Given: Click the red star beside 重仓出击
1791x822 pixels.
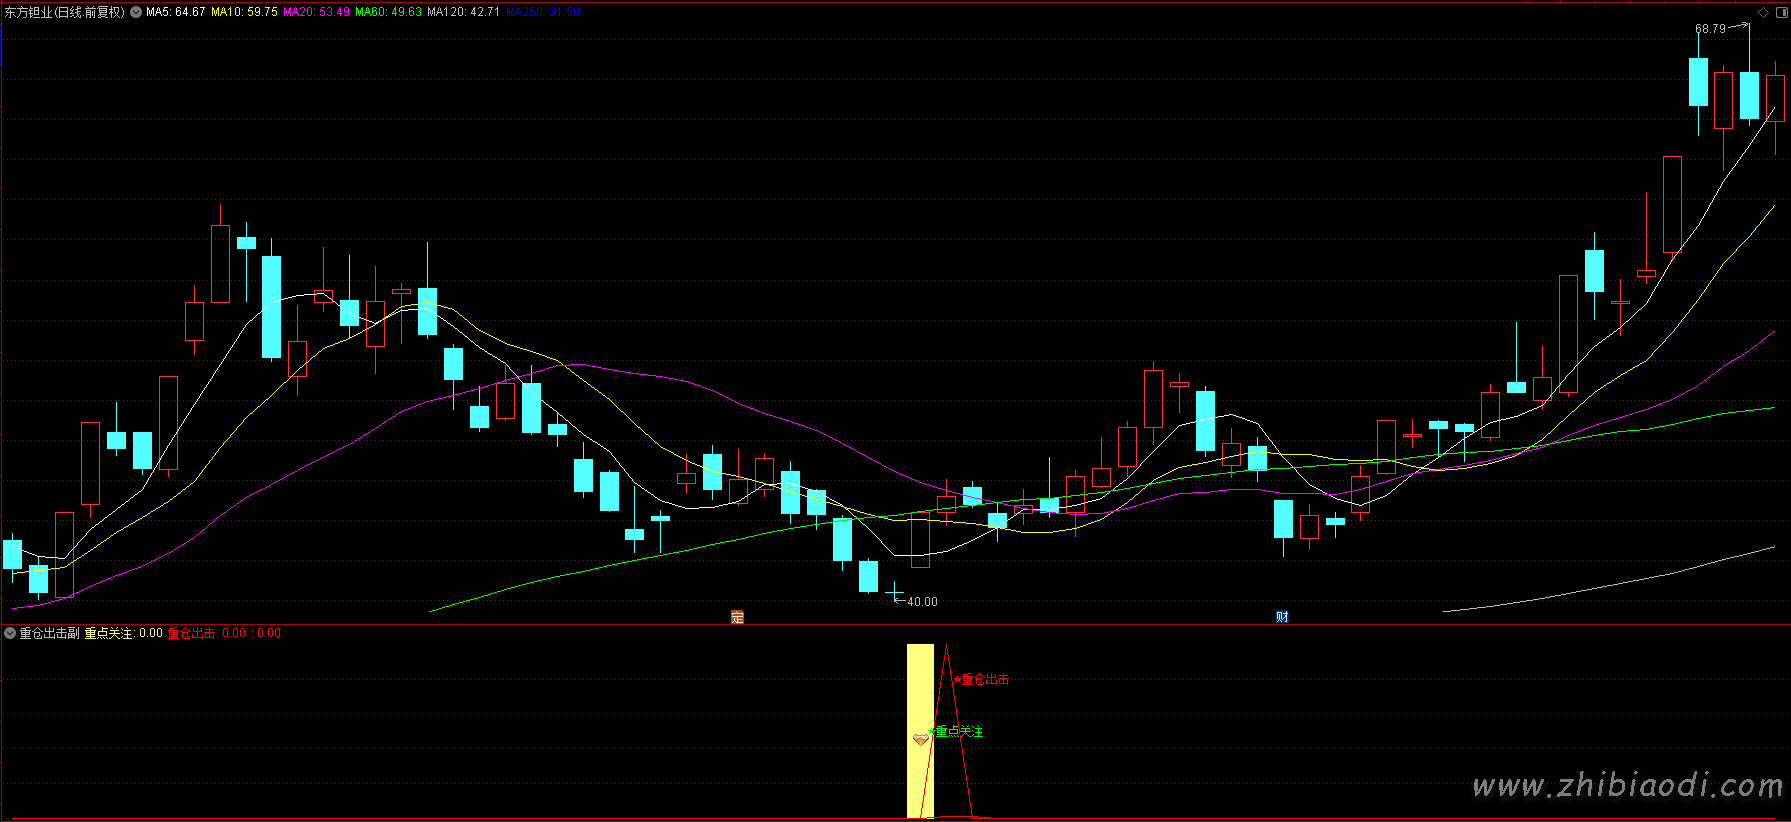Looking at the screenshot, I should coord(957,680).
